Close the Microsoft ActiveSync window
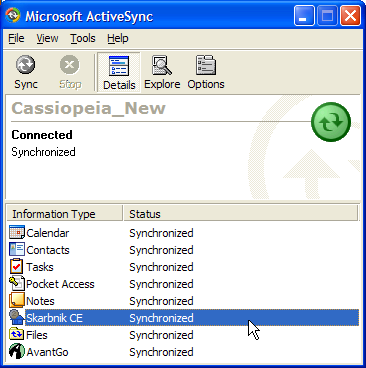366x368 pixels. tap(350, 16)
